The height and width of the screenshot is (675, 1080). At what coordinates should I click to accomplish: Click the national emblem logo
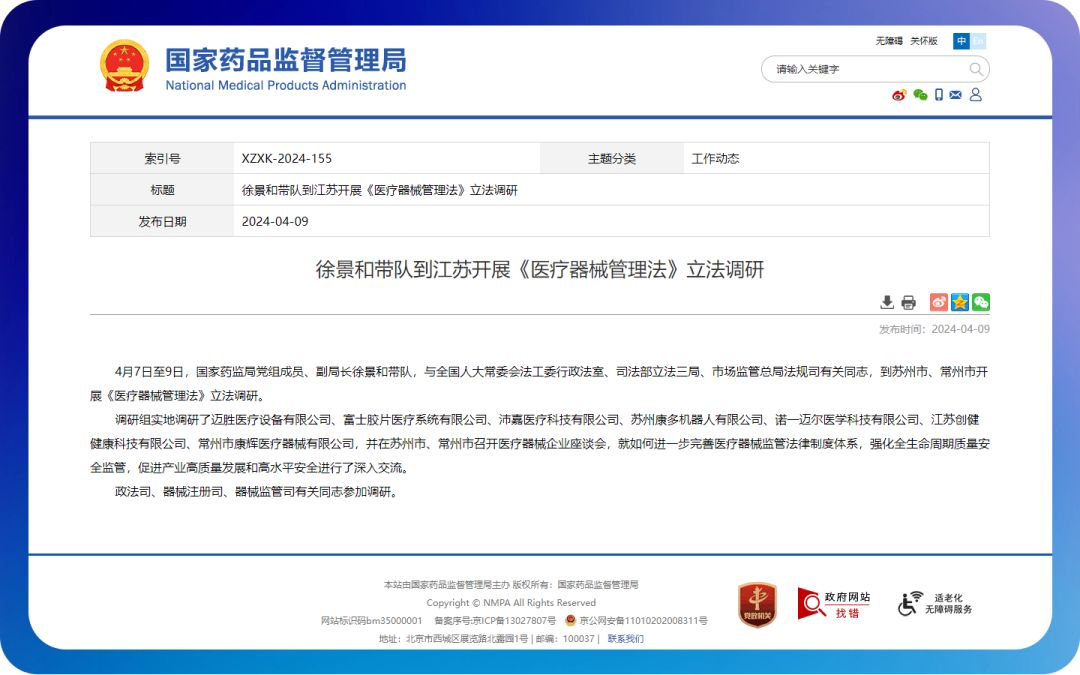coord(124,66)
